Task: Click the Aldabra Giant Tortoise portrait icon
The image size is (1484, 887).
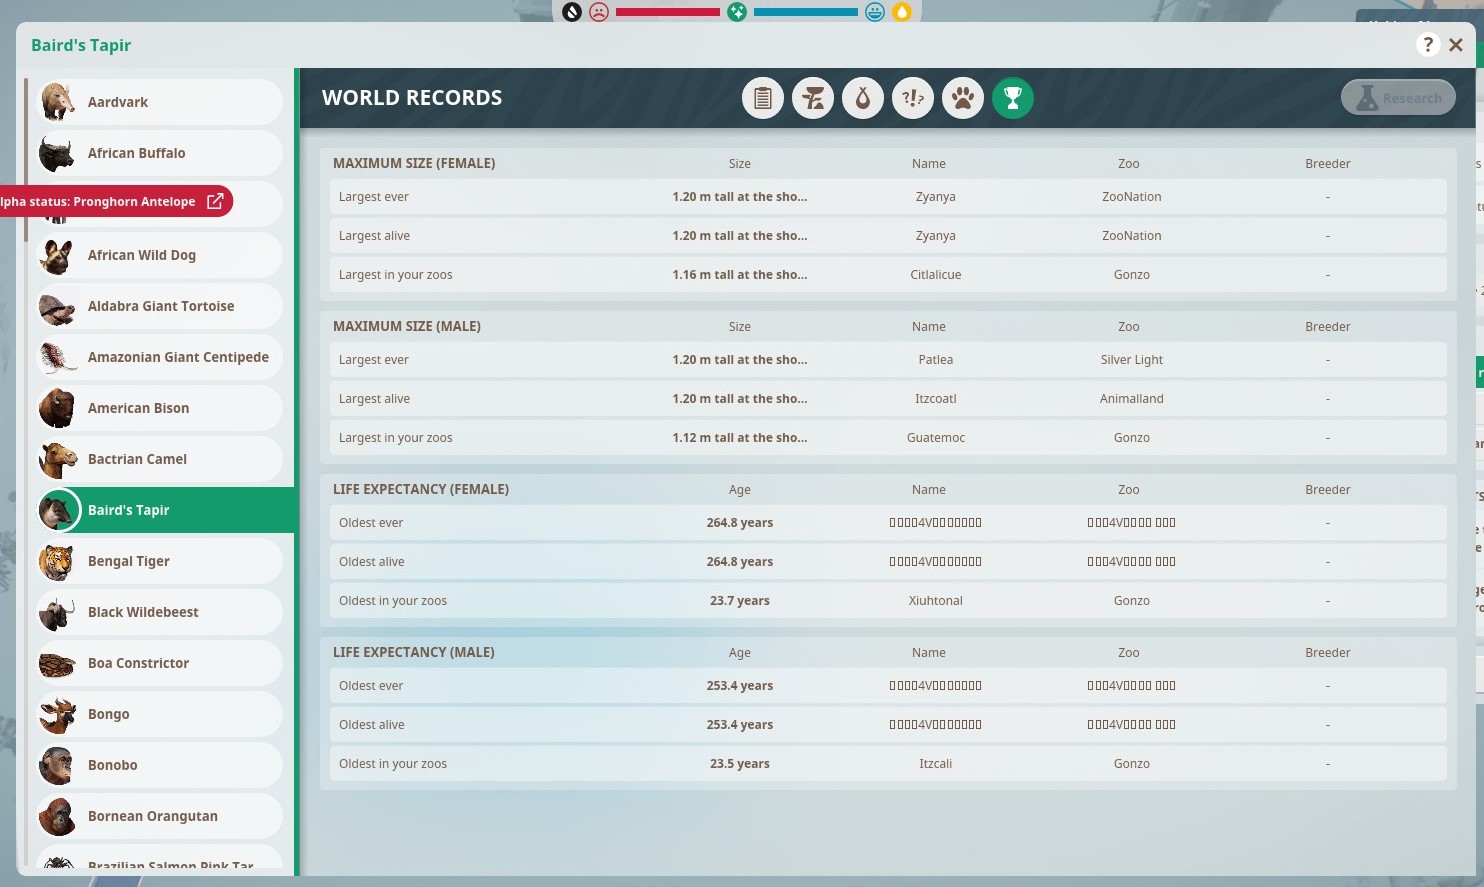Action: coord(58,306)
